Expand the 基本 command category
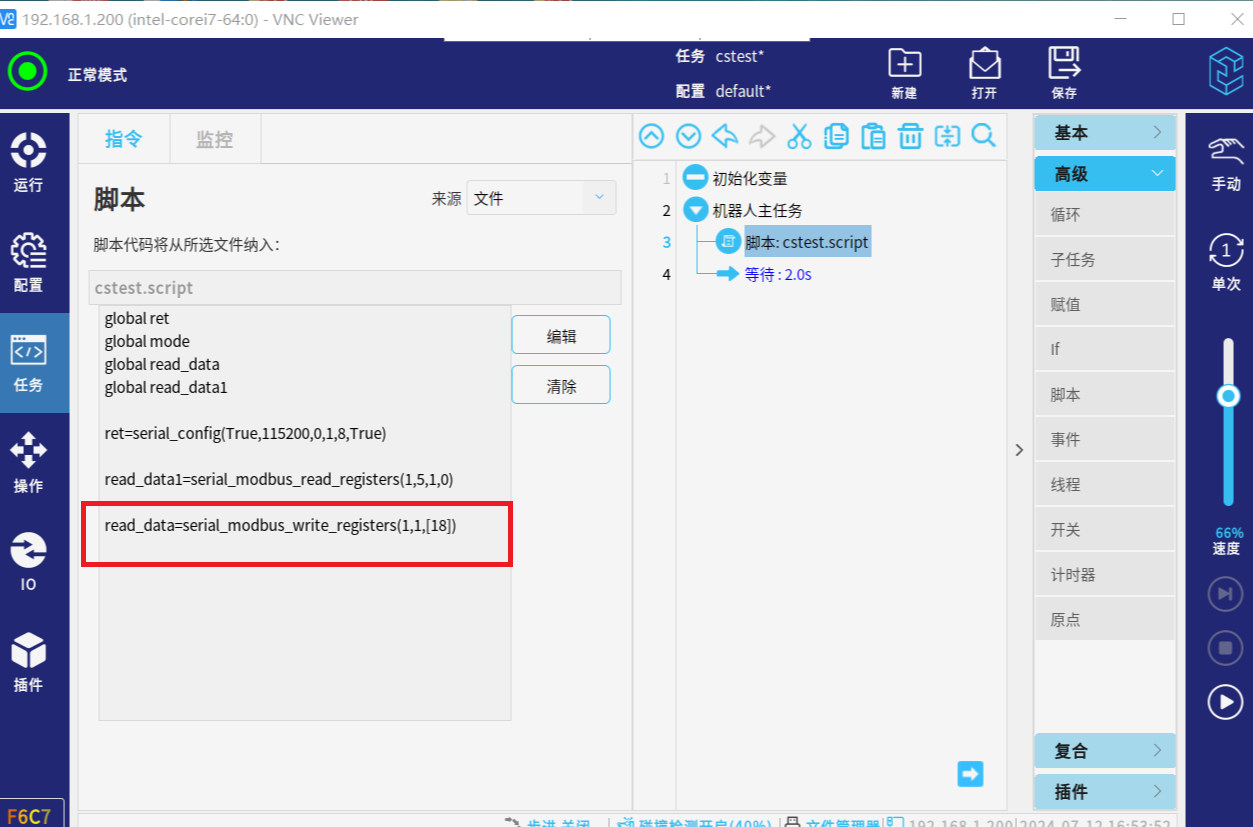This screenshot has width=1253, height=827. point(1104,133)
